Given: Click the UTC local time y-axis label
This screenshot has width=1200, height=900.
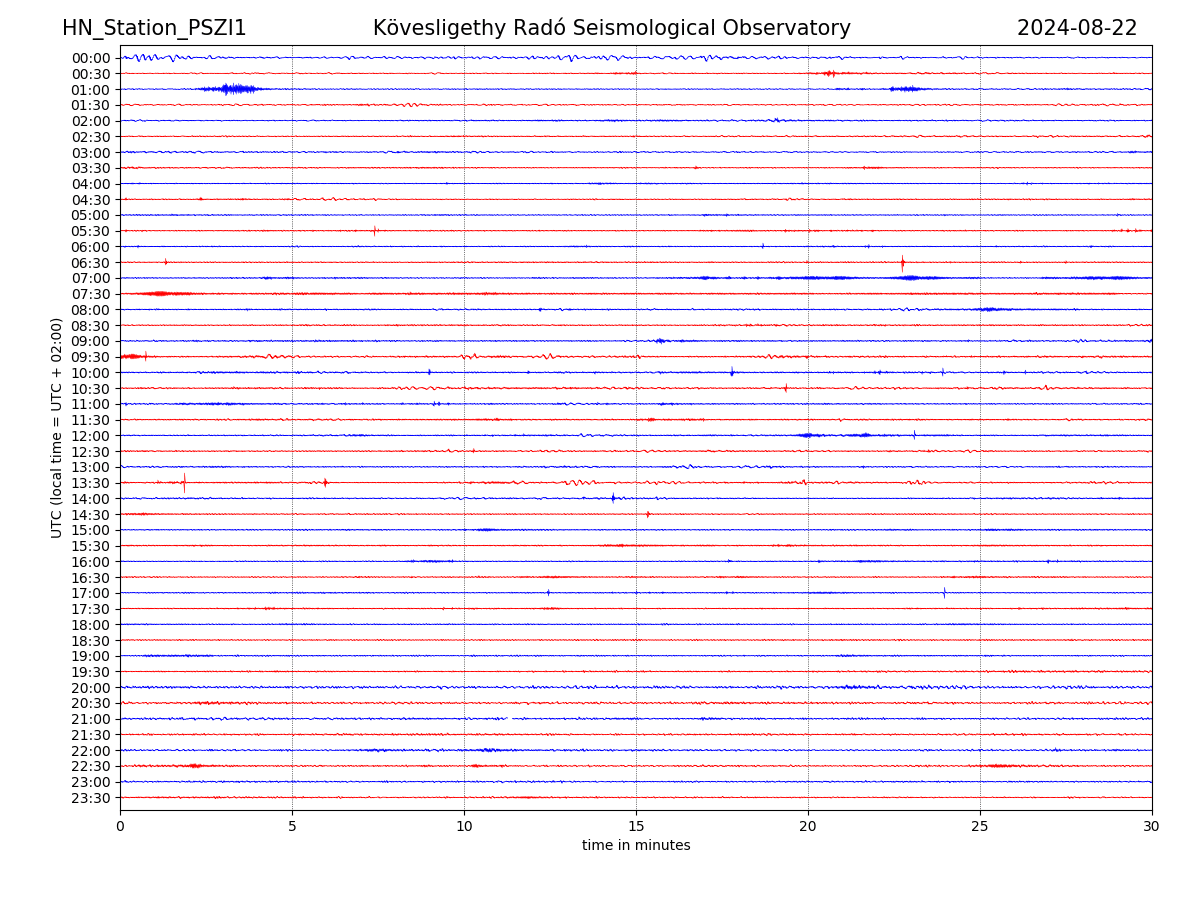Looking at the screenshot, I should tap(57, 427).
